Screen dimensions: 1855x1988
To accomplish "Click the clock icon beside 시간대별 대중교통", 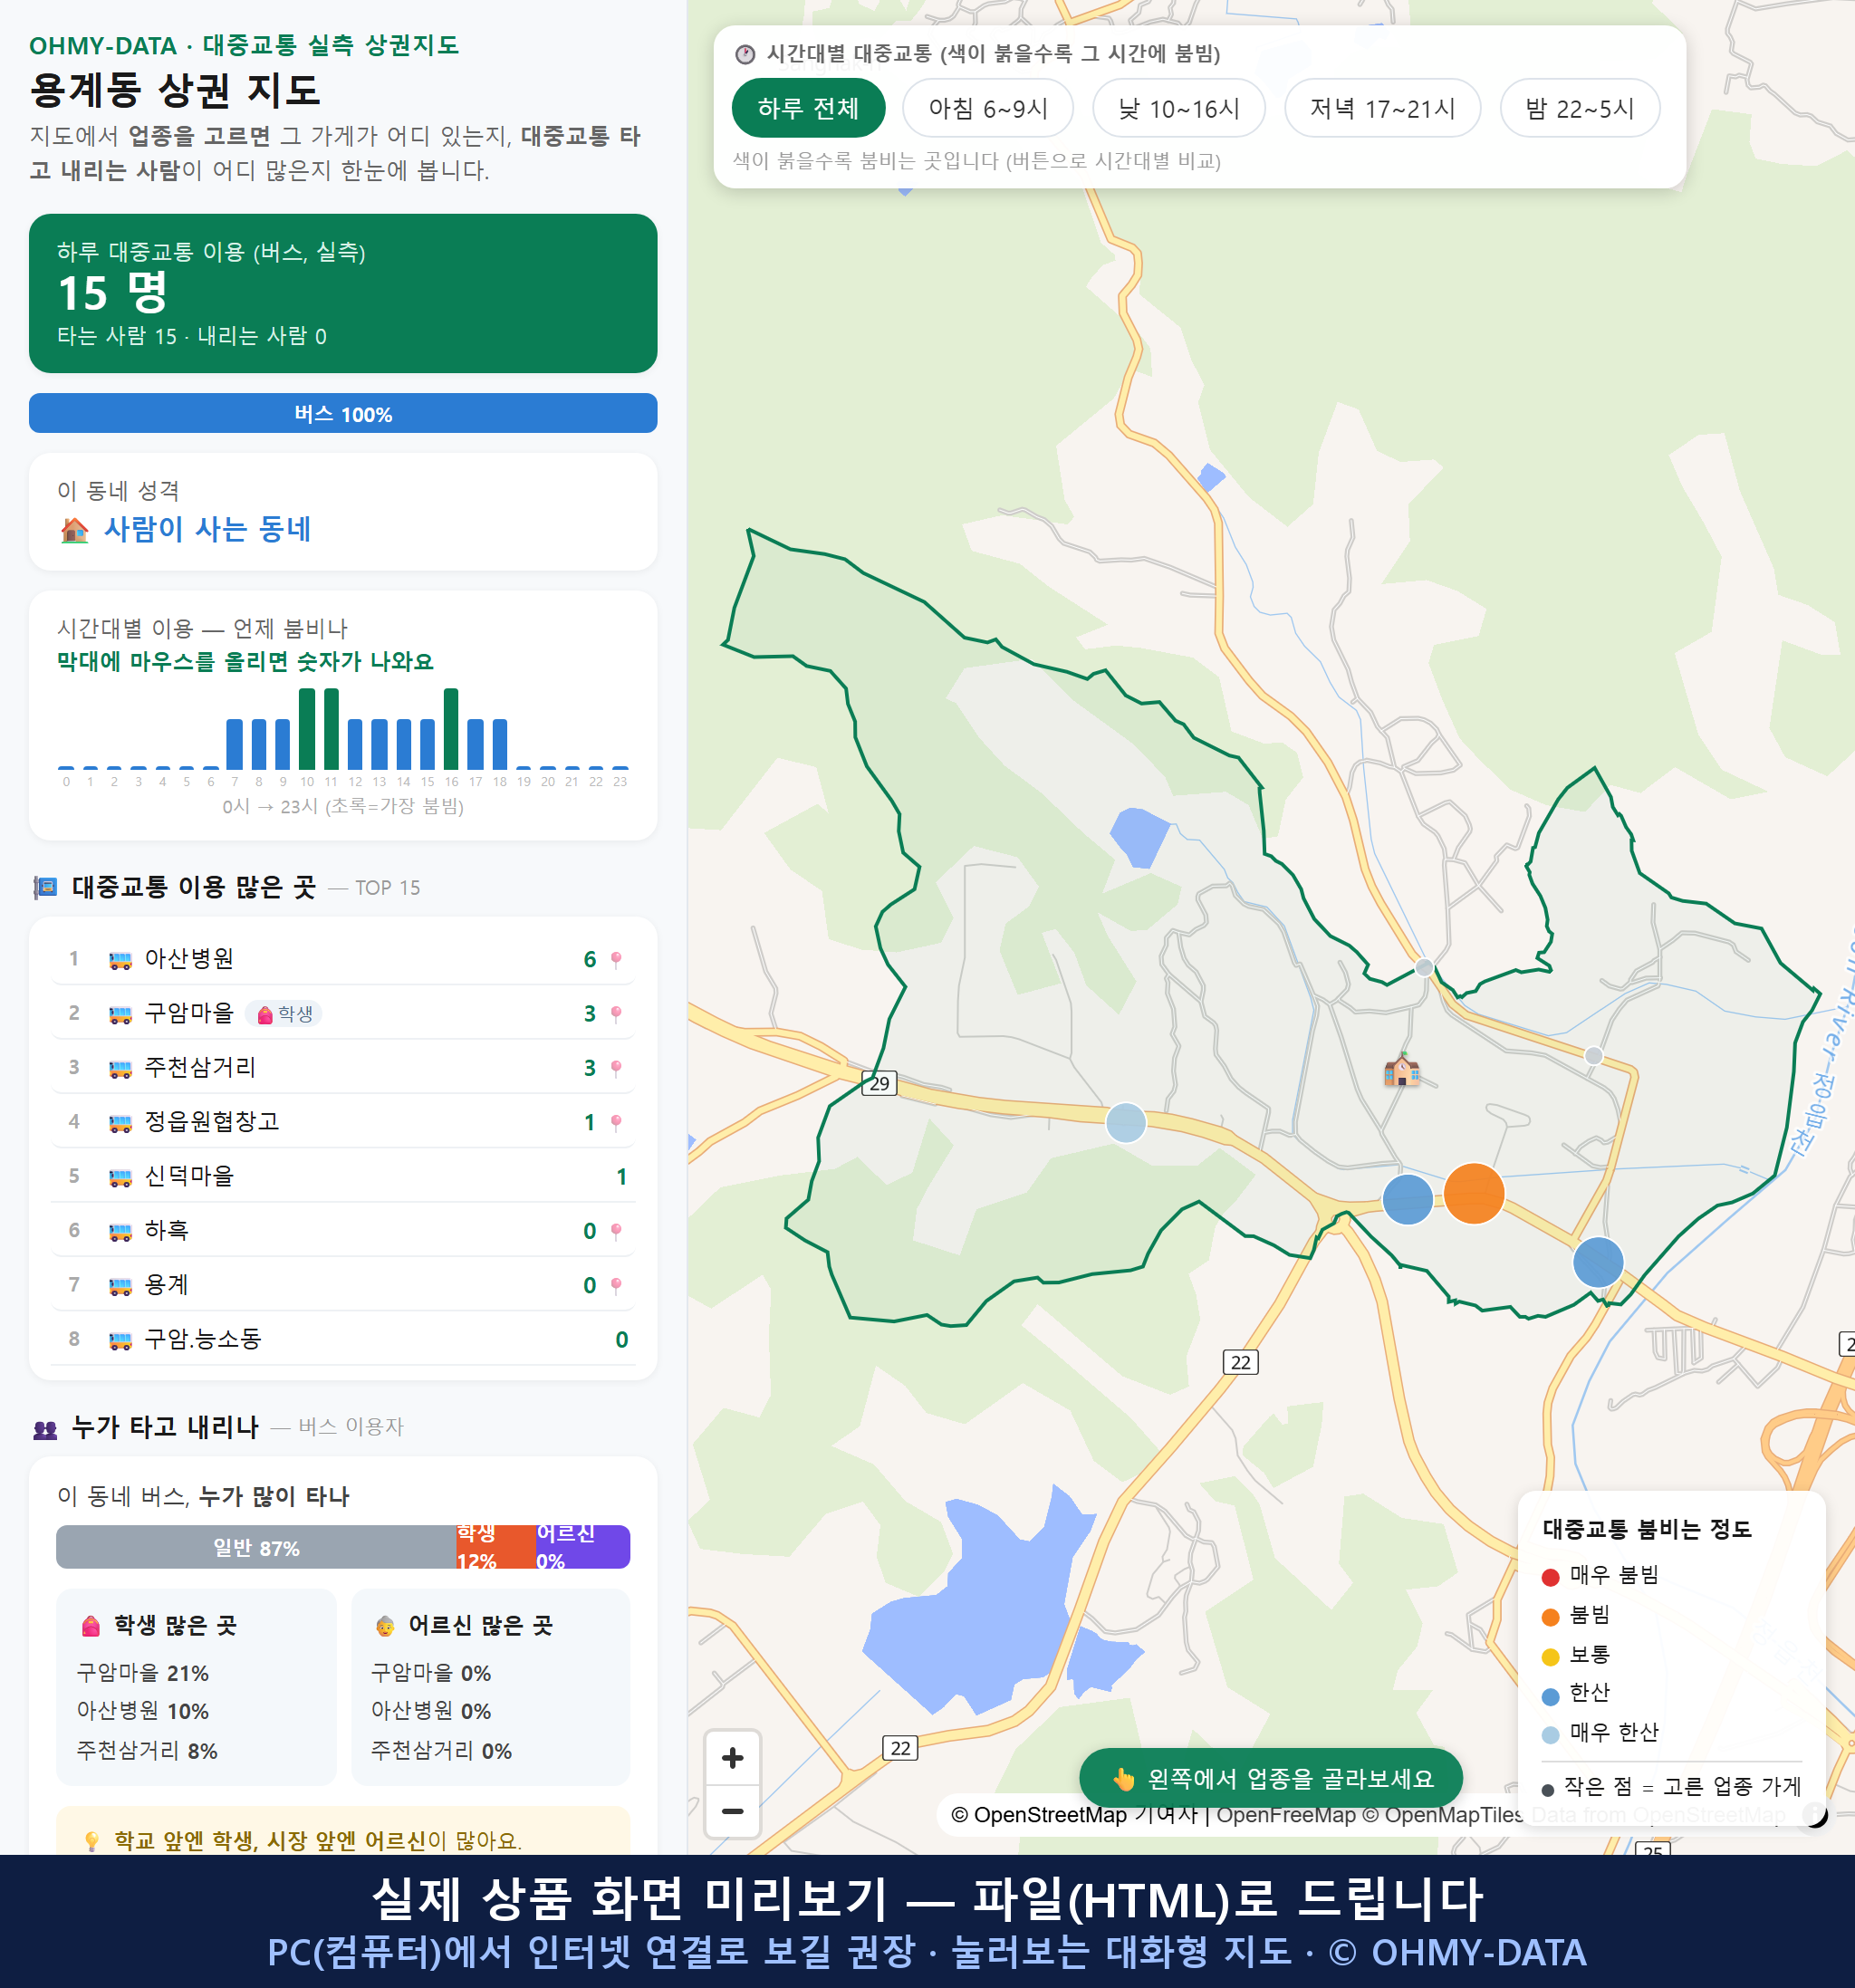I will 745,54.
